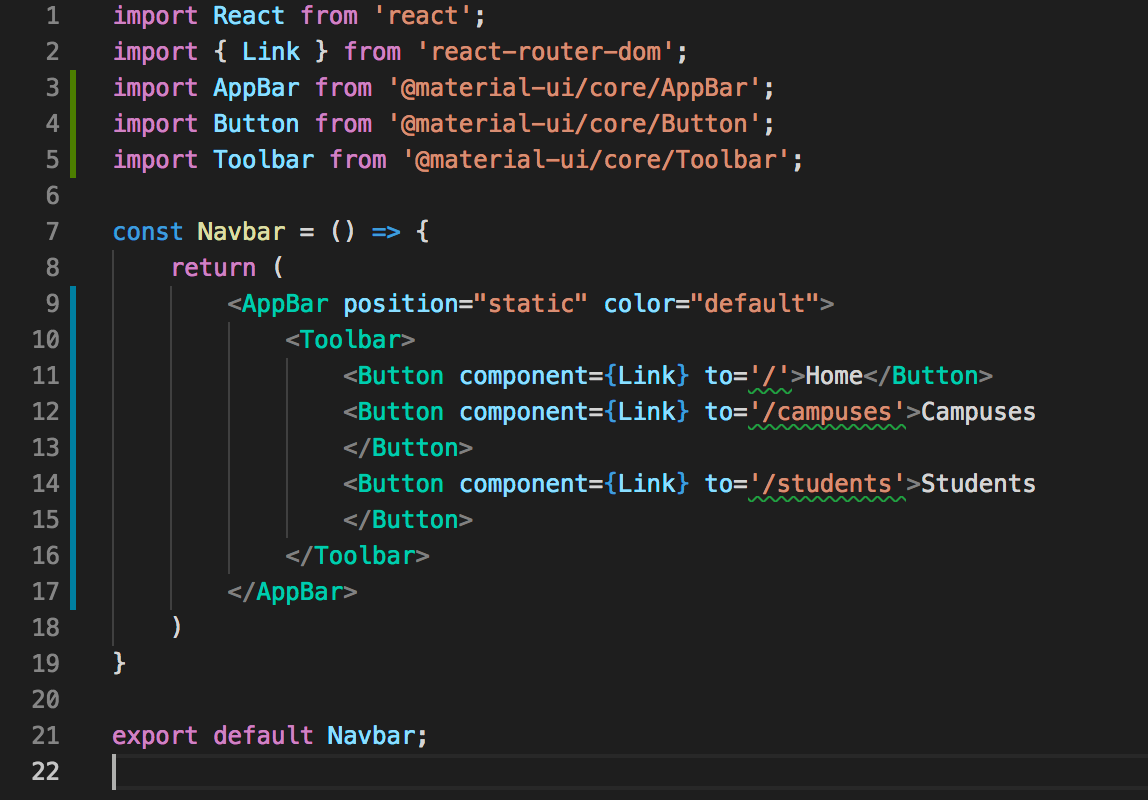The image size is (1148, 800).
Task: Click the opening <Toolbar> tag on line 10
Action: point(351,339)
